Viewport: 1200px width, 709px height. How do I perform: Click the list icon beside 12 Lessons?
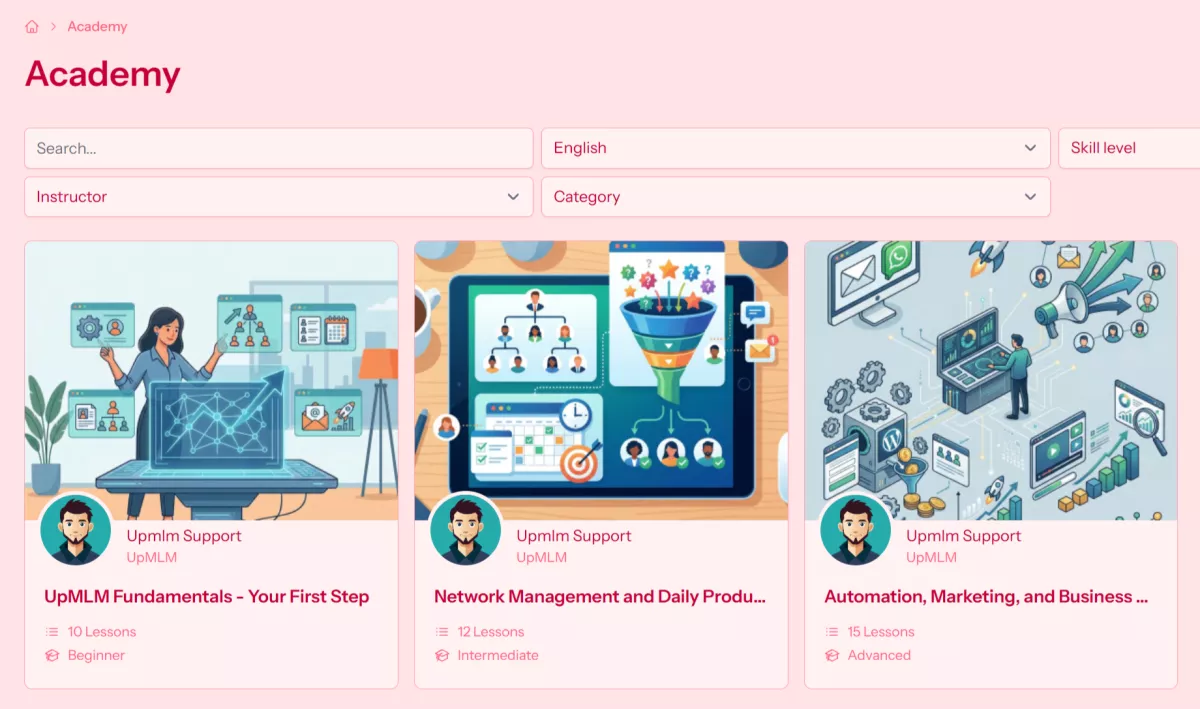click(x=442, y=632)
